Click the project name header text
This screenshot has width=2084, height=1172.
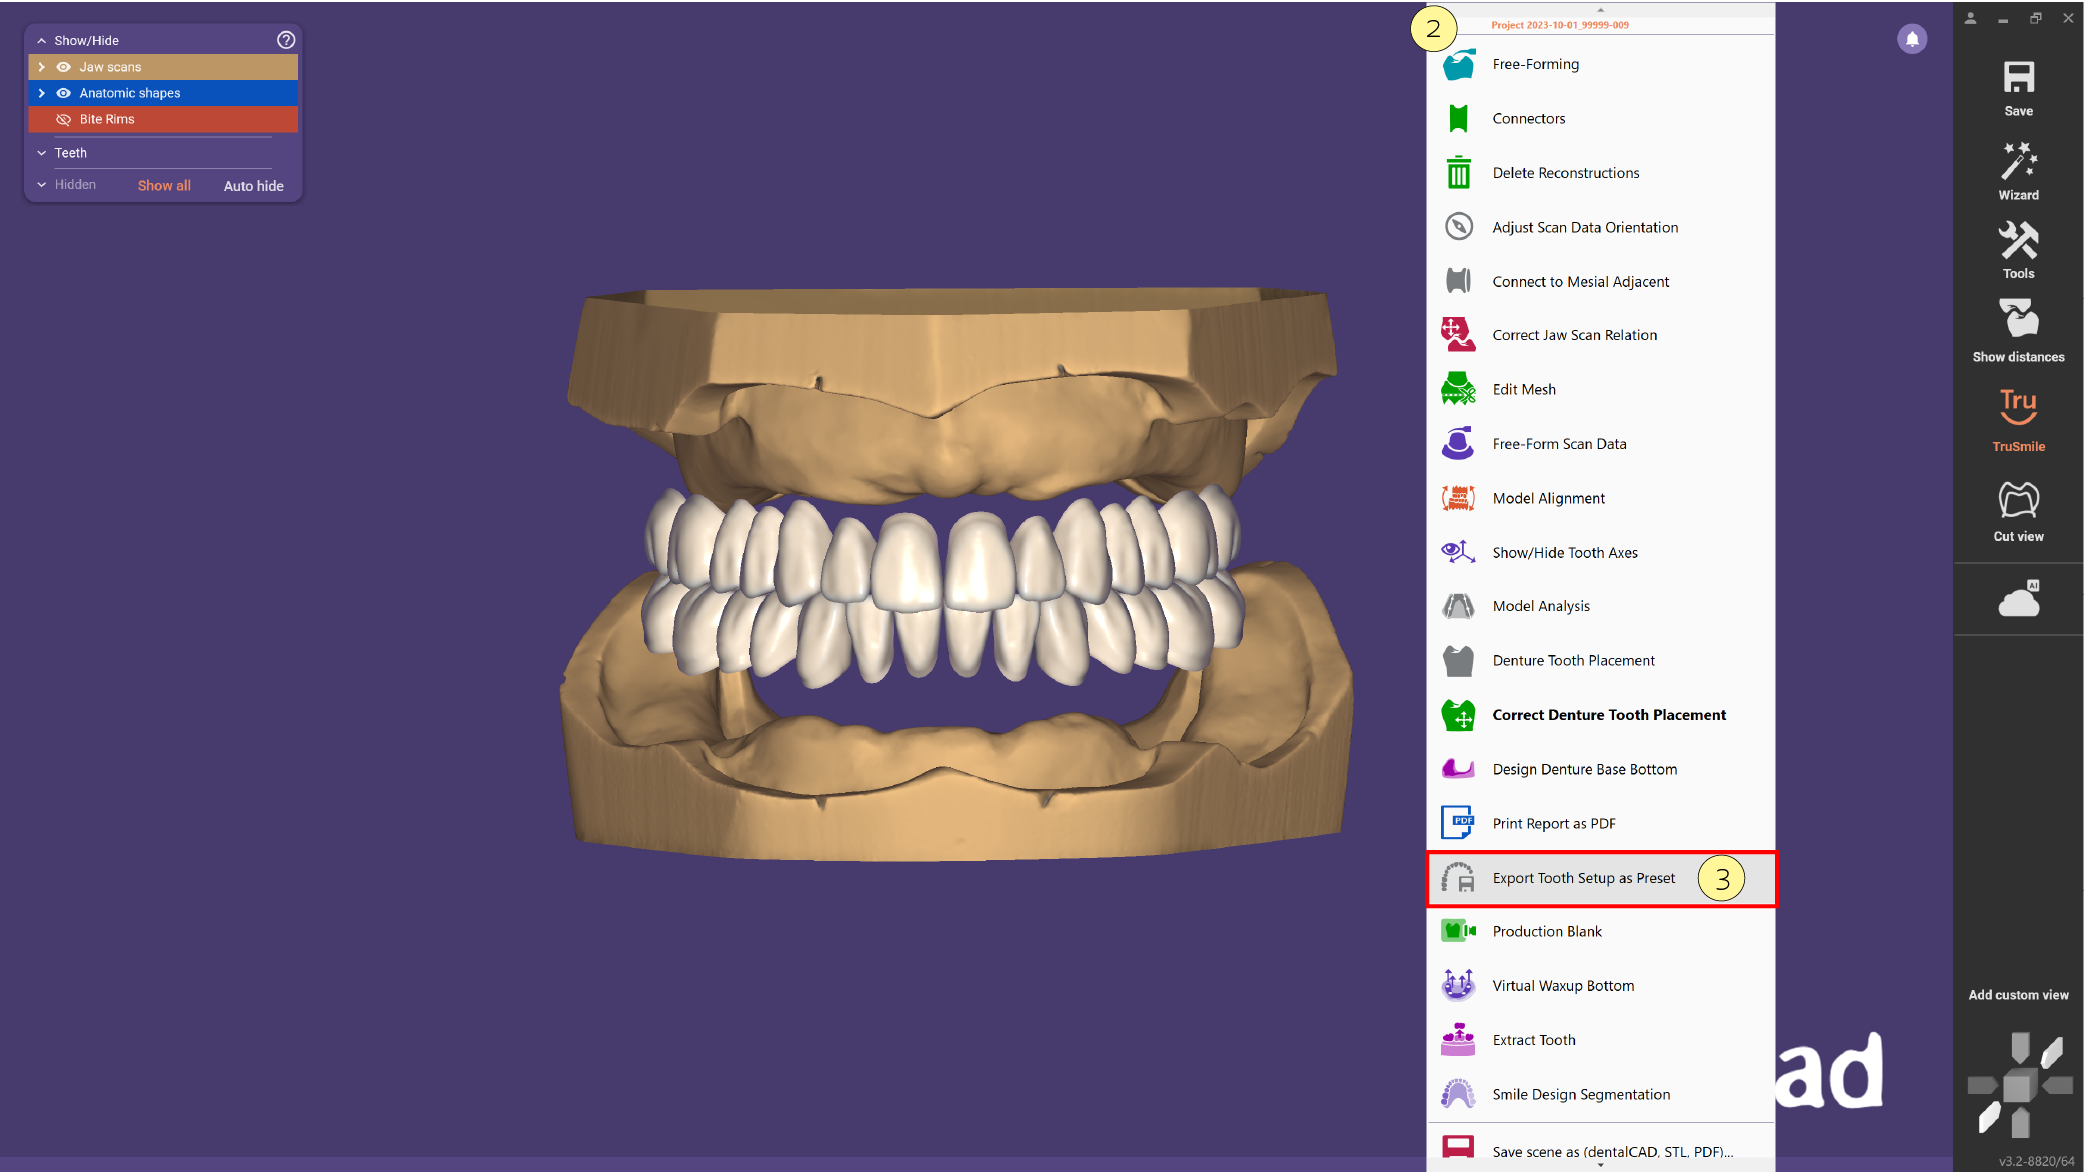point(1560,25)
